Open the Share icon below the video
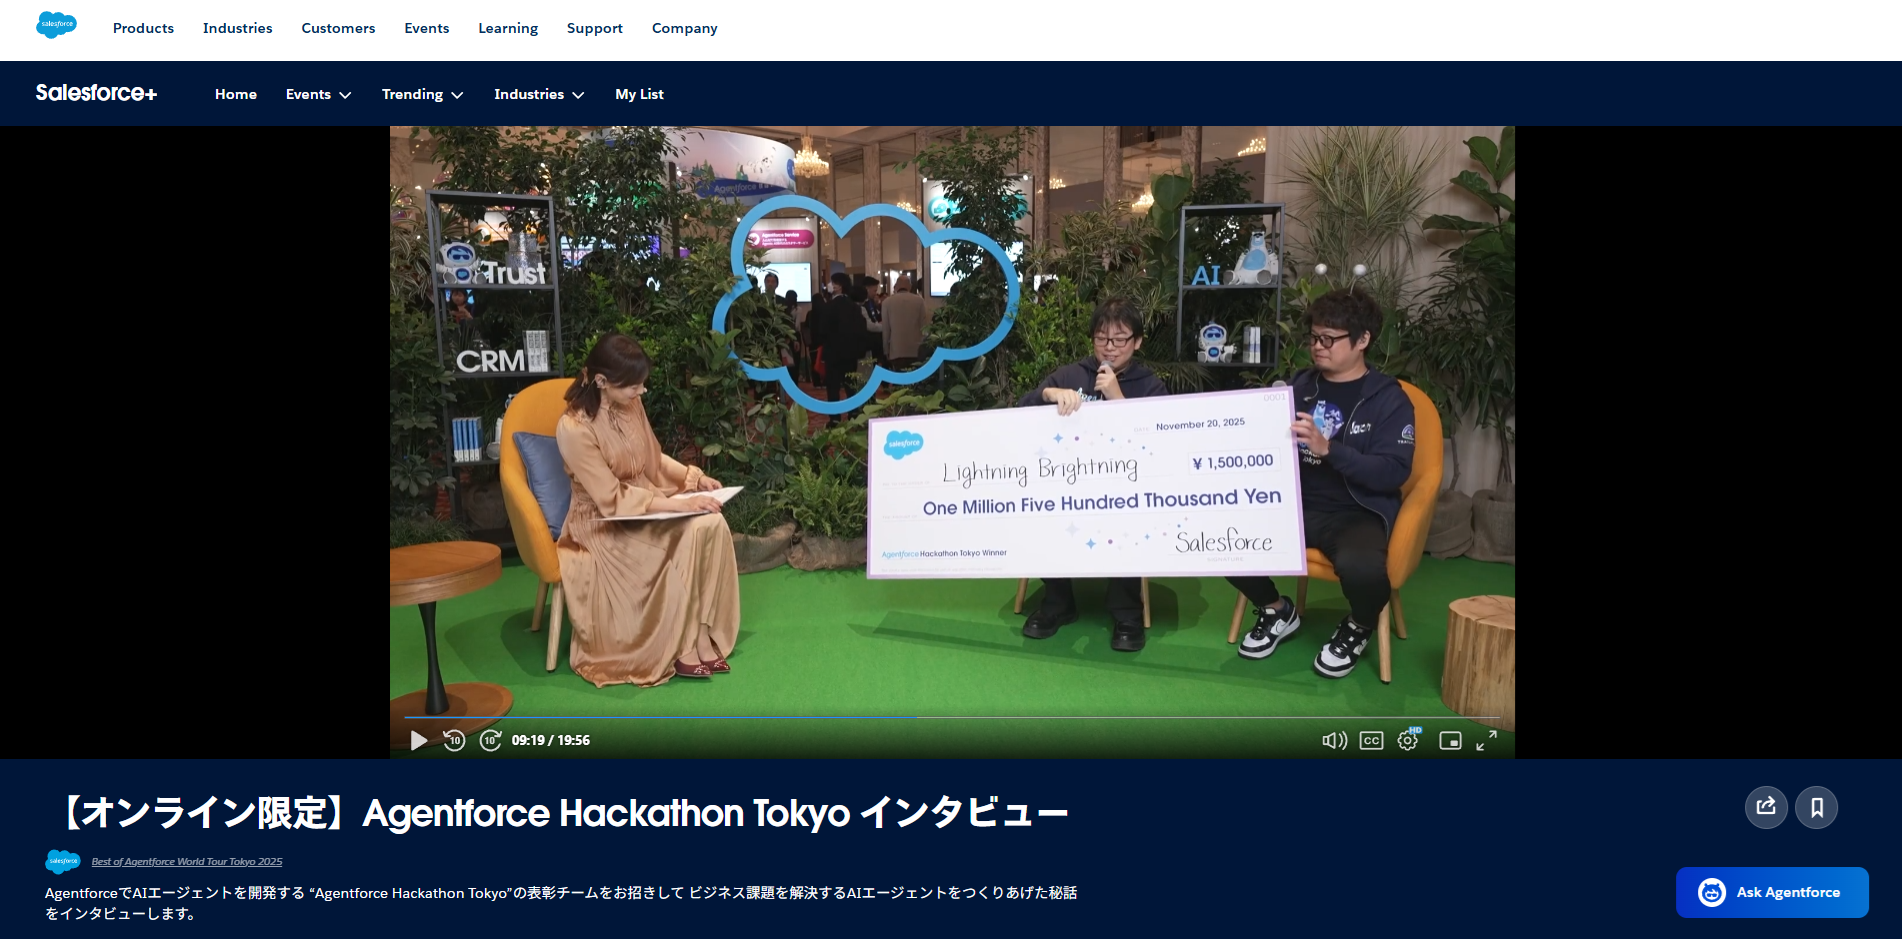The image size is (1902, 939). [x=1766, y=807]
